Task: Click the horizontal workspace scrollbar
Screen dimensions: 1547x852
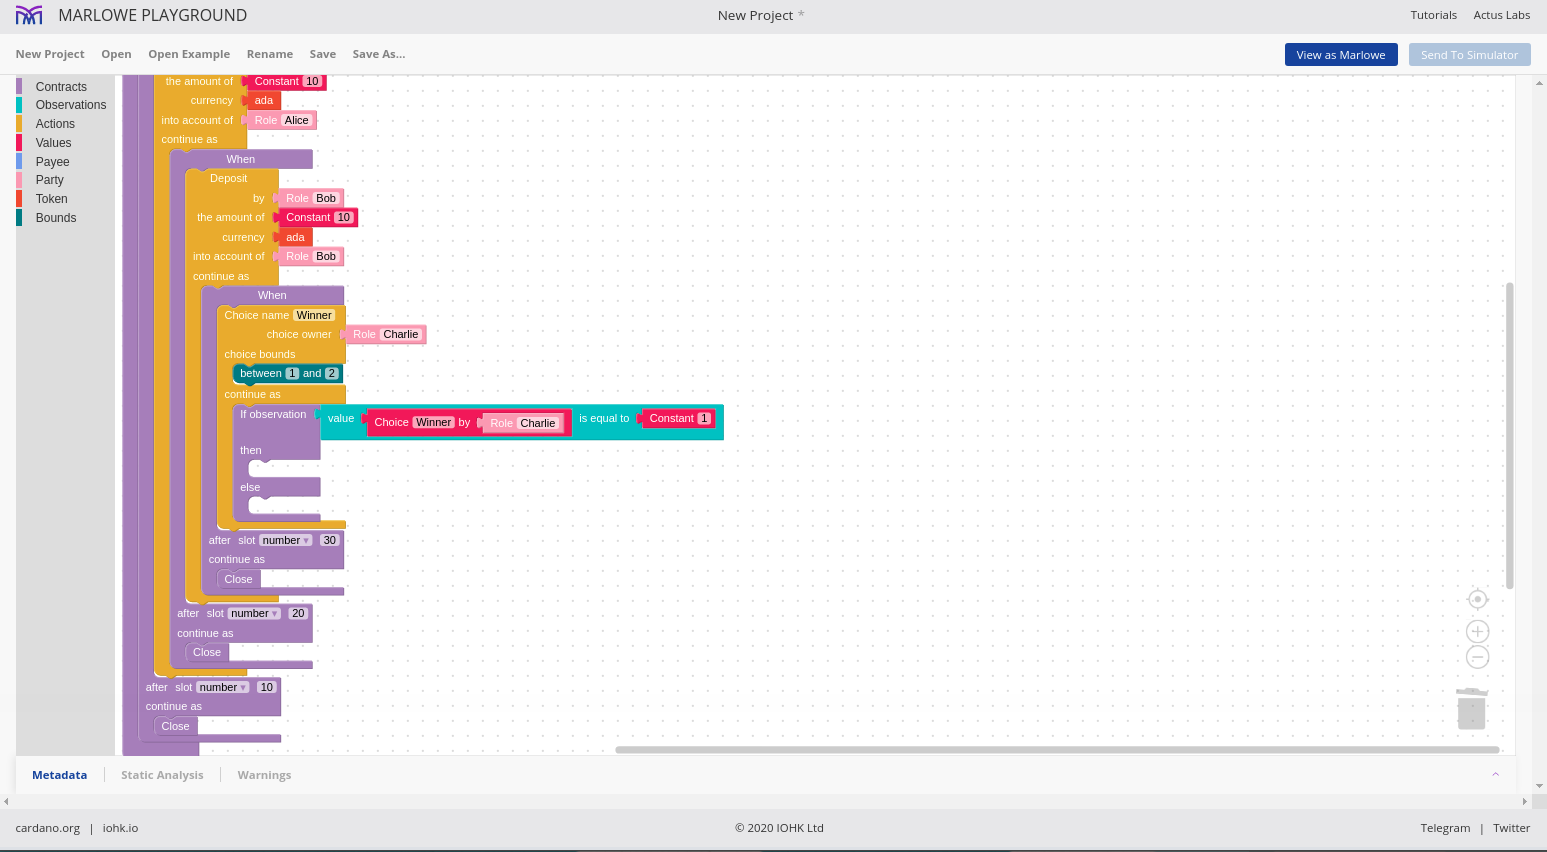Action: pyautogui.click(x=1056, y=749)
